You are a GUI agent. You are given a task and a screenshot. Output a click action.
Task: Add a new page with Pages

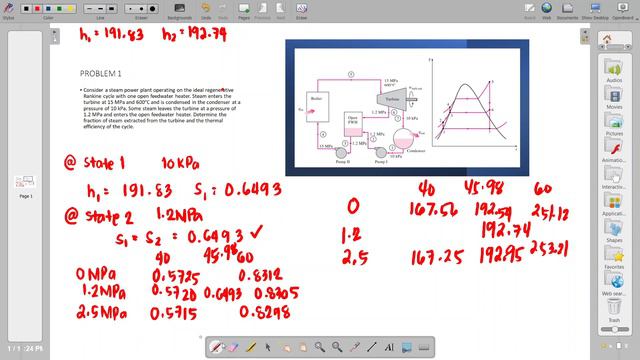(x=244, y=11)
